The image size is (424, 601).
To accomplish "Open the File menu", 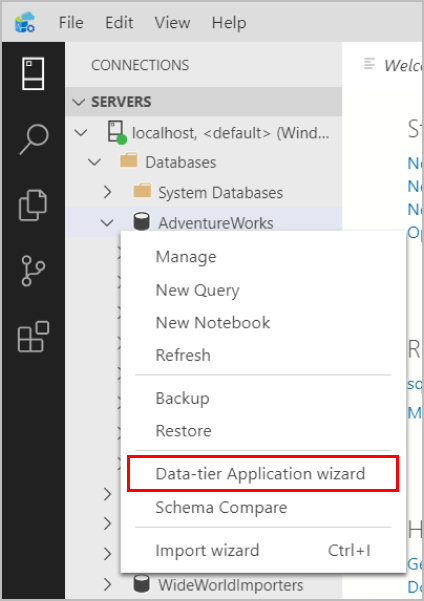I will (x=71, y=23).
